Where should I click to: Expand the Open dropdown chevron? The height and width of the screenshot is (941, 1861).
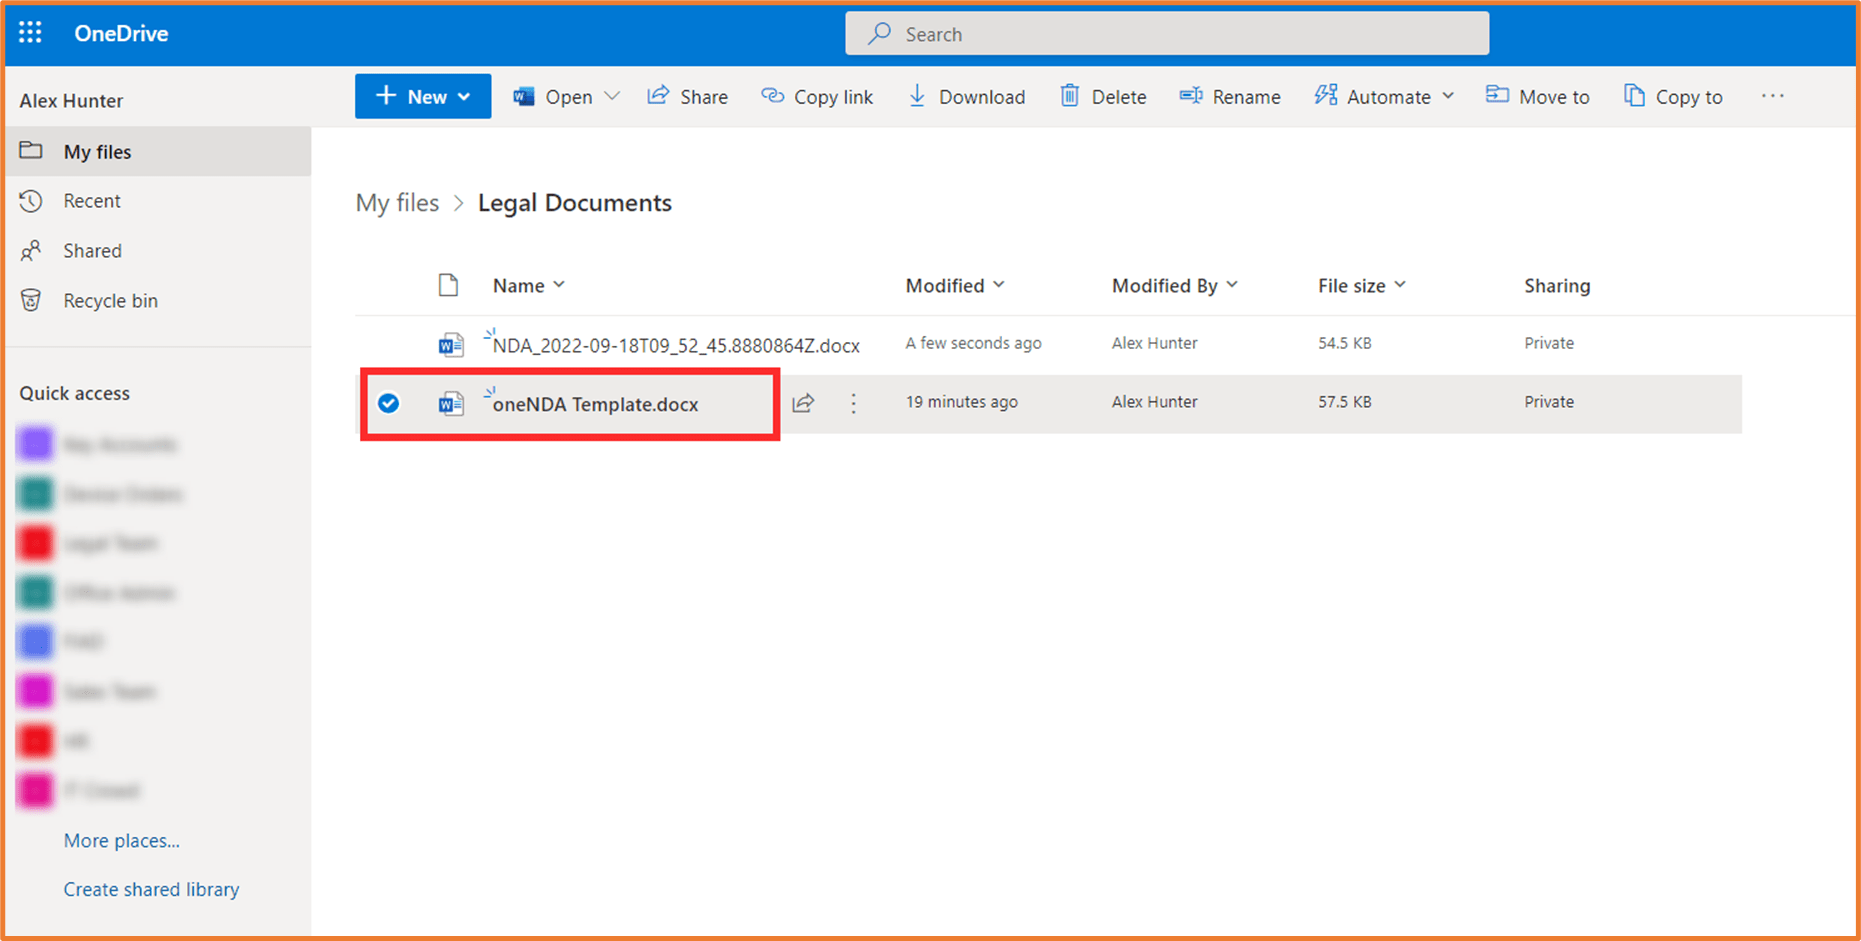tap(613, 96)
